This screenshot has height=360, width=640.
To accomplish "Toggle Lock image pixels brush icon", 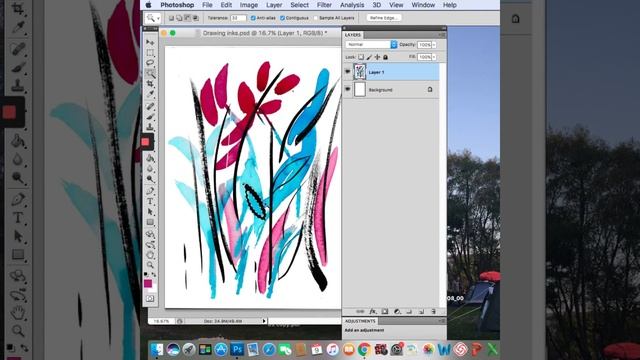I will tap(369, 57).
